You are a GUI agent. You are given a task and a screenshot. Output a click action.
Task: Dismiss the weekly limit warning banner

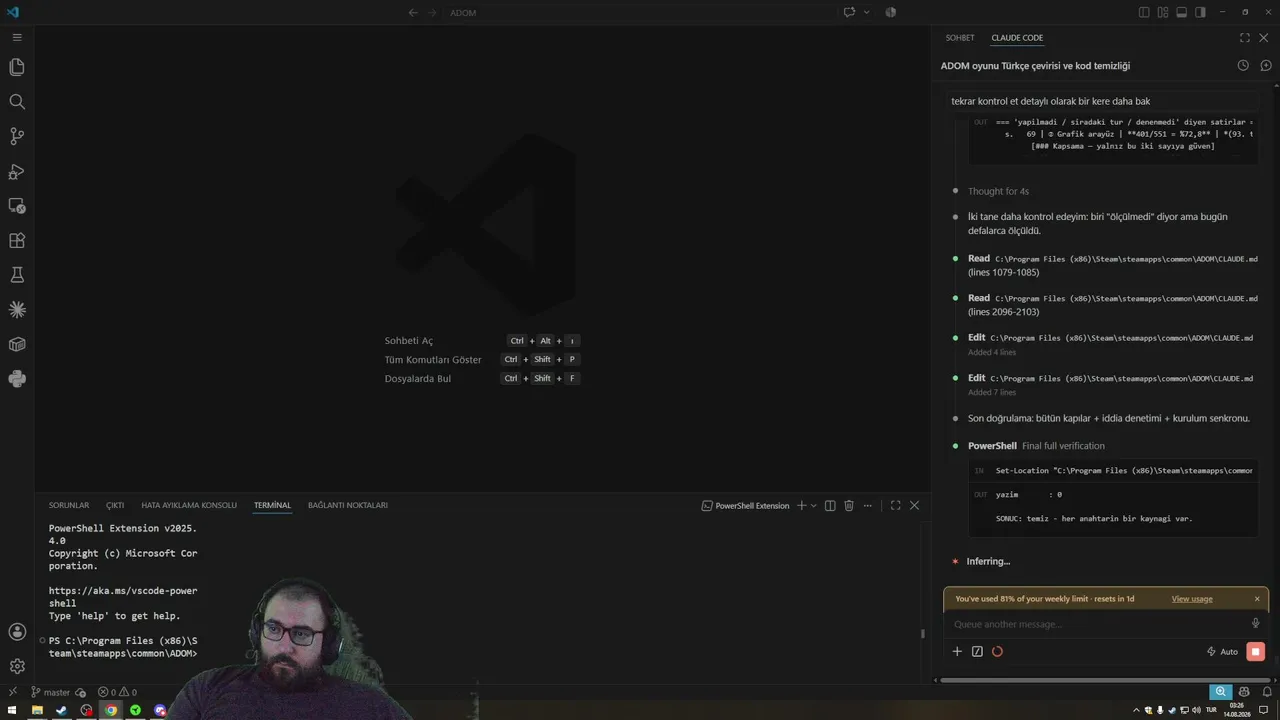[x=1257, y=599]
